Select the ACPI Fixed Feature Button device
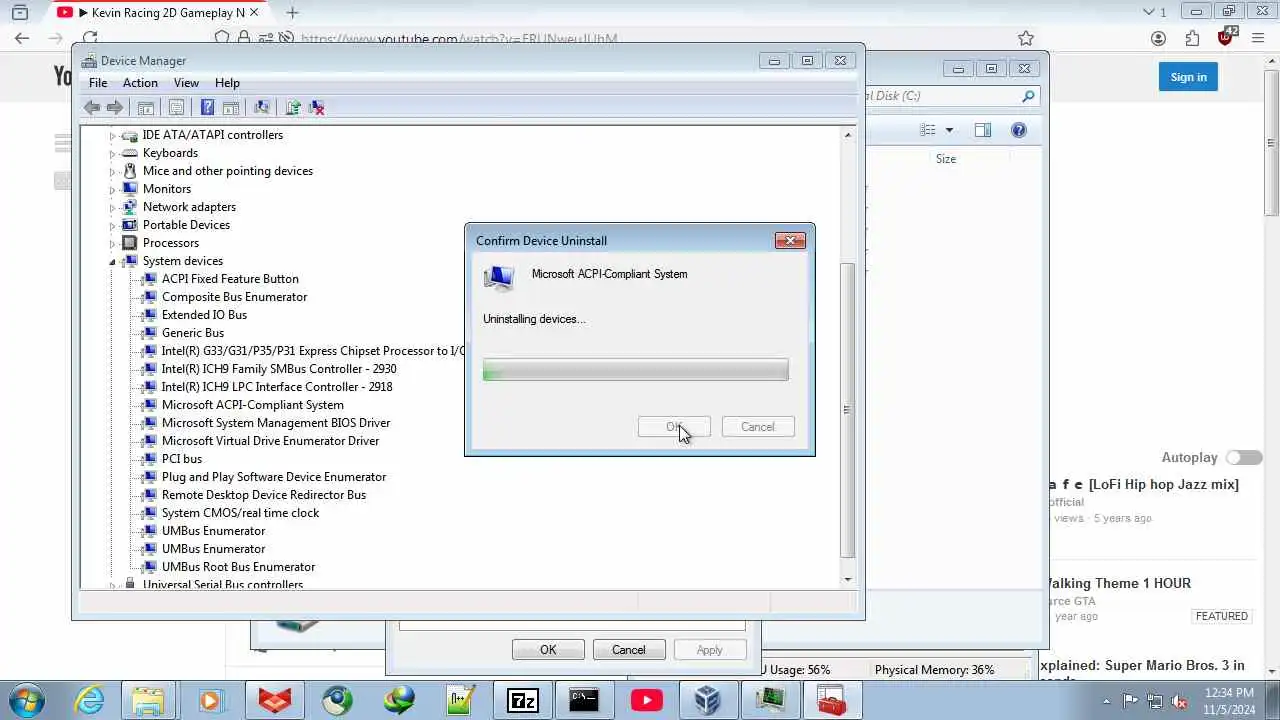 [230, 279]
